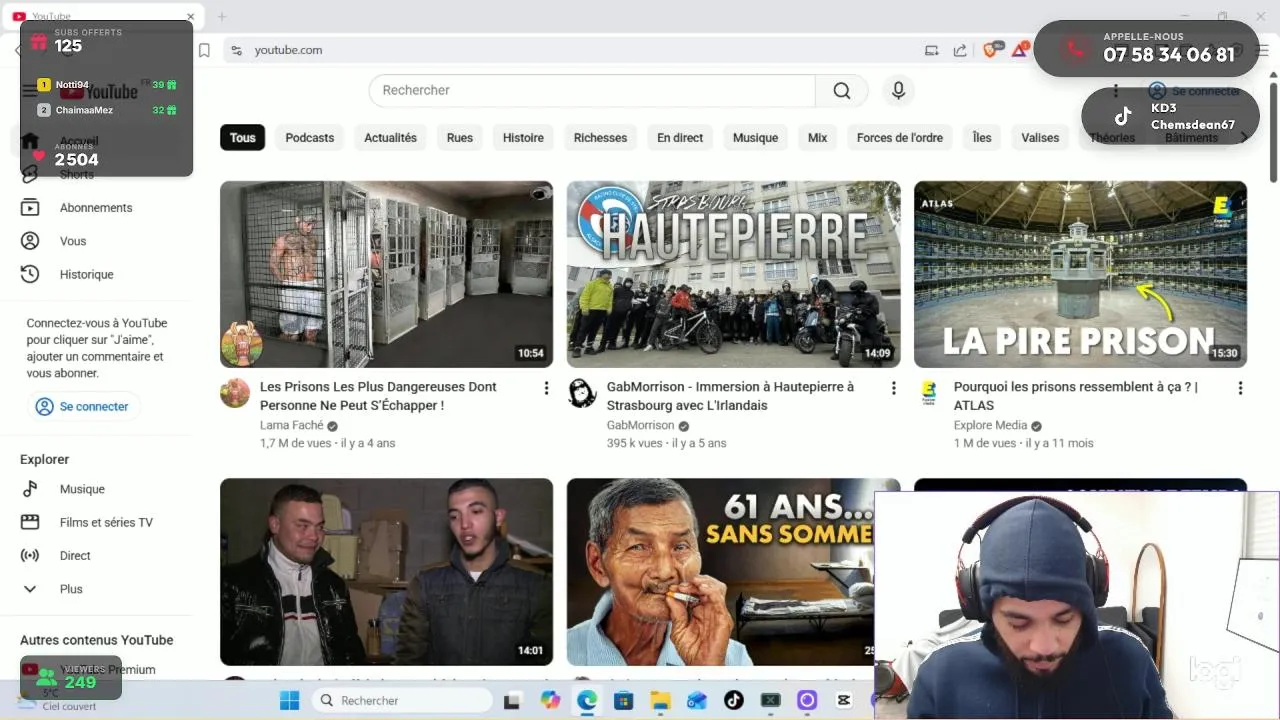
Task: Select the Forces de l'ordre chip
Action: 900,138
